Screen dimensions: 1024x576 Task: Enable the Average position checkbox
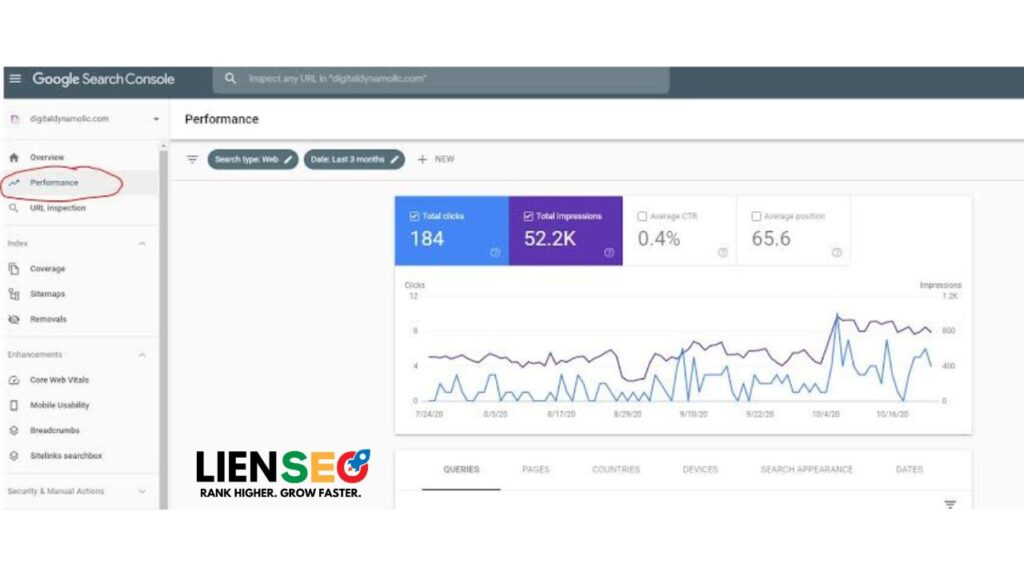click(756, 216)
